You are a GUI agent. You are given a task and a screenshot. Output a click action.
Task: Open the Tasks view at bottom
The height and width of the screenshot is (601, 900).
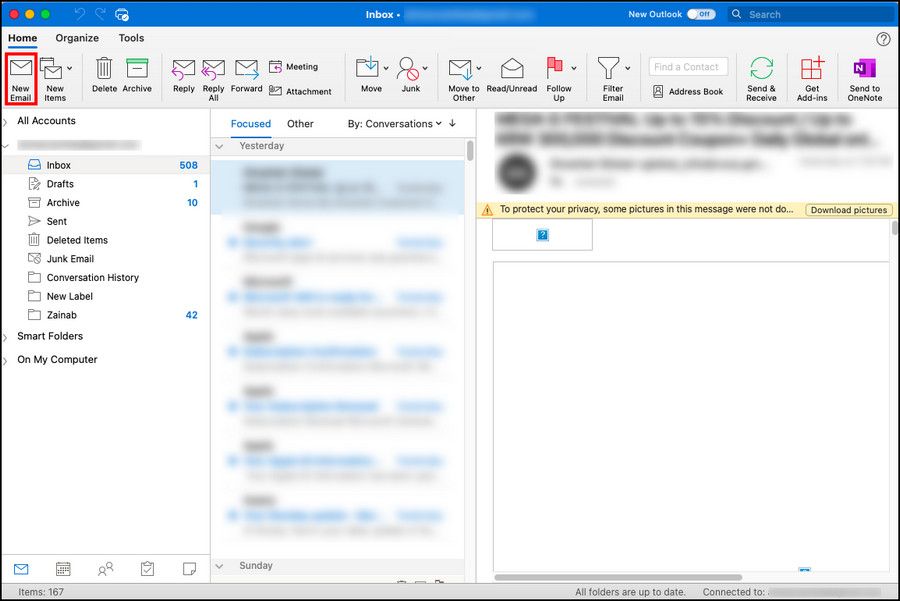[x=148, y=569]
